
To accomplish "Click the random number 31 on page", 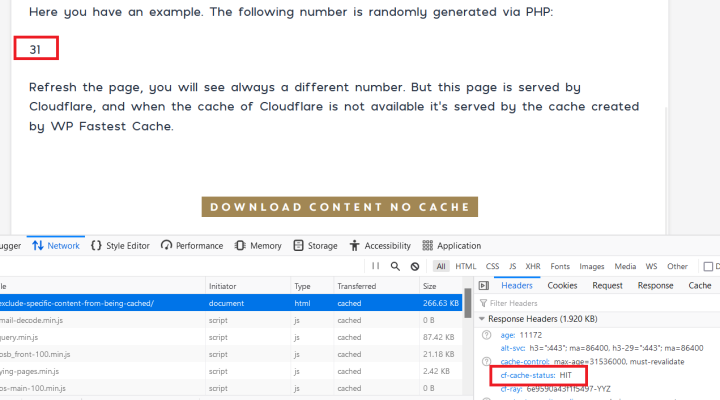I will pos(35,50).
